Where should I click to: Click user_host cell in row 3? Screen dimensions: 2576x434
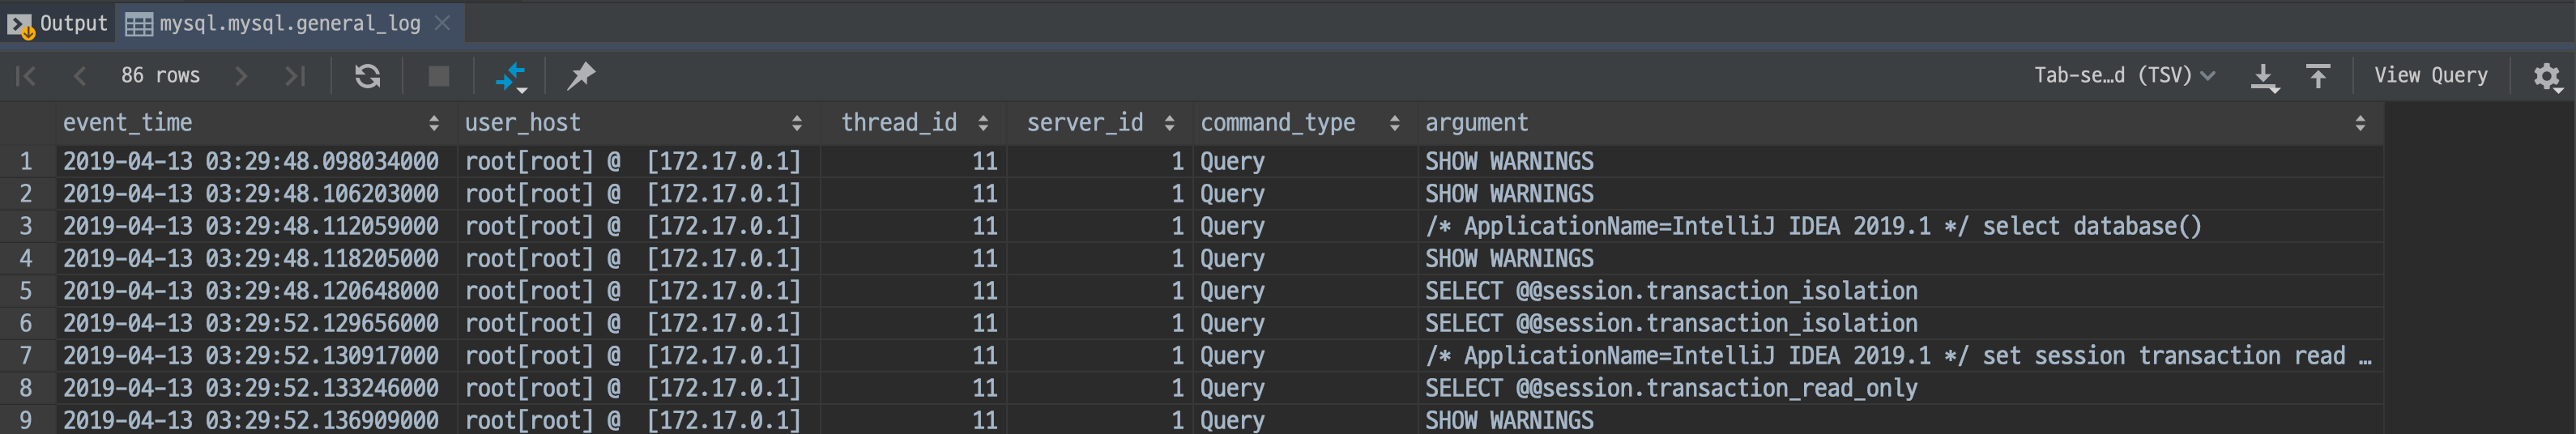[638, 226]
